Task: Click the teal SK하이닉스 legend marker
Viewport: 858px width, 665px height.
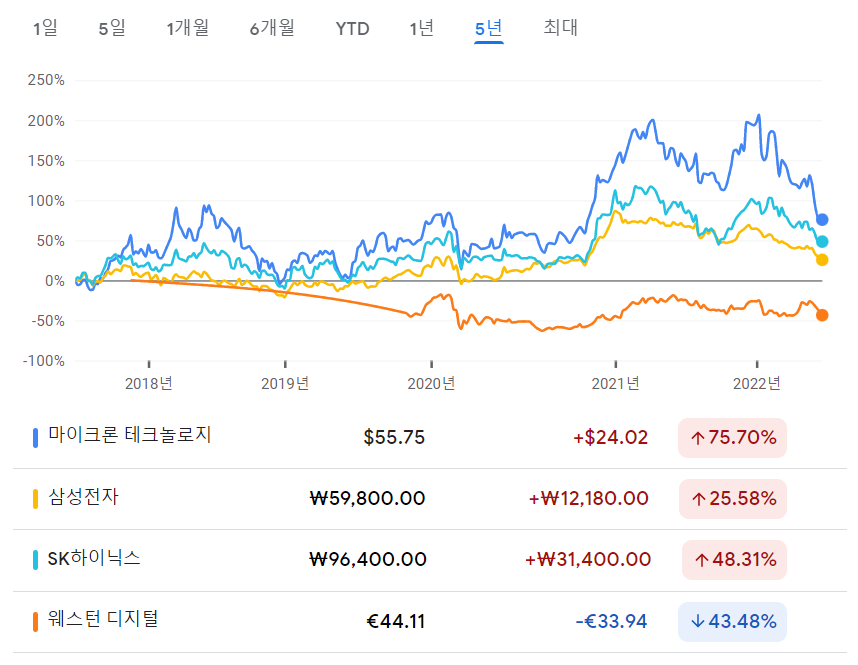Action: [36, 560]
